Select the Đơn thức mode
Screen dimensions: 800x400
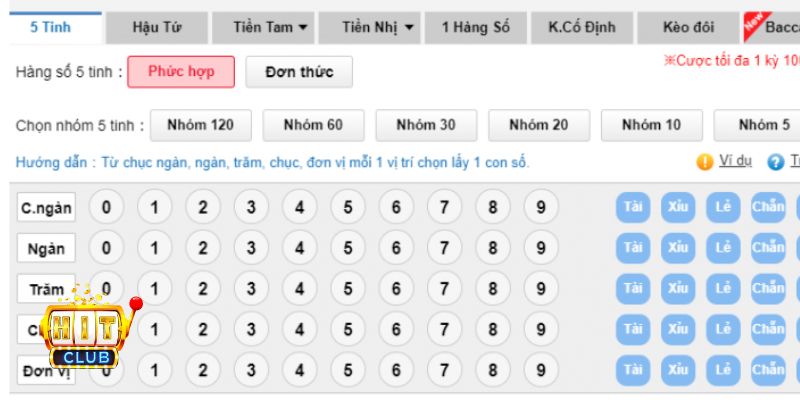(299, 72)
